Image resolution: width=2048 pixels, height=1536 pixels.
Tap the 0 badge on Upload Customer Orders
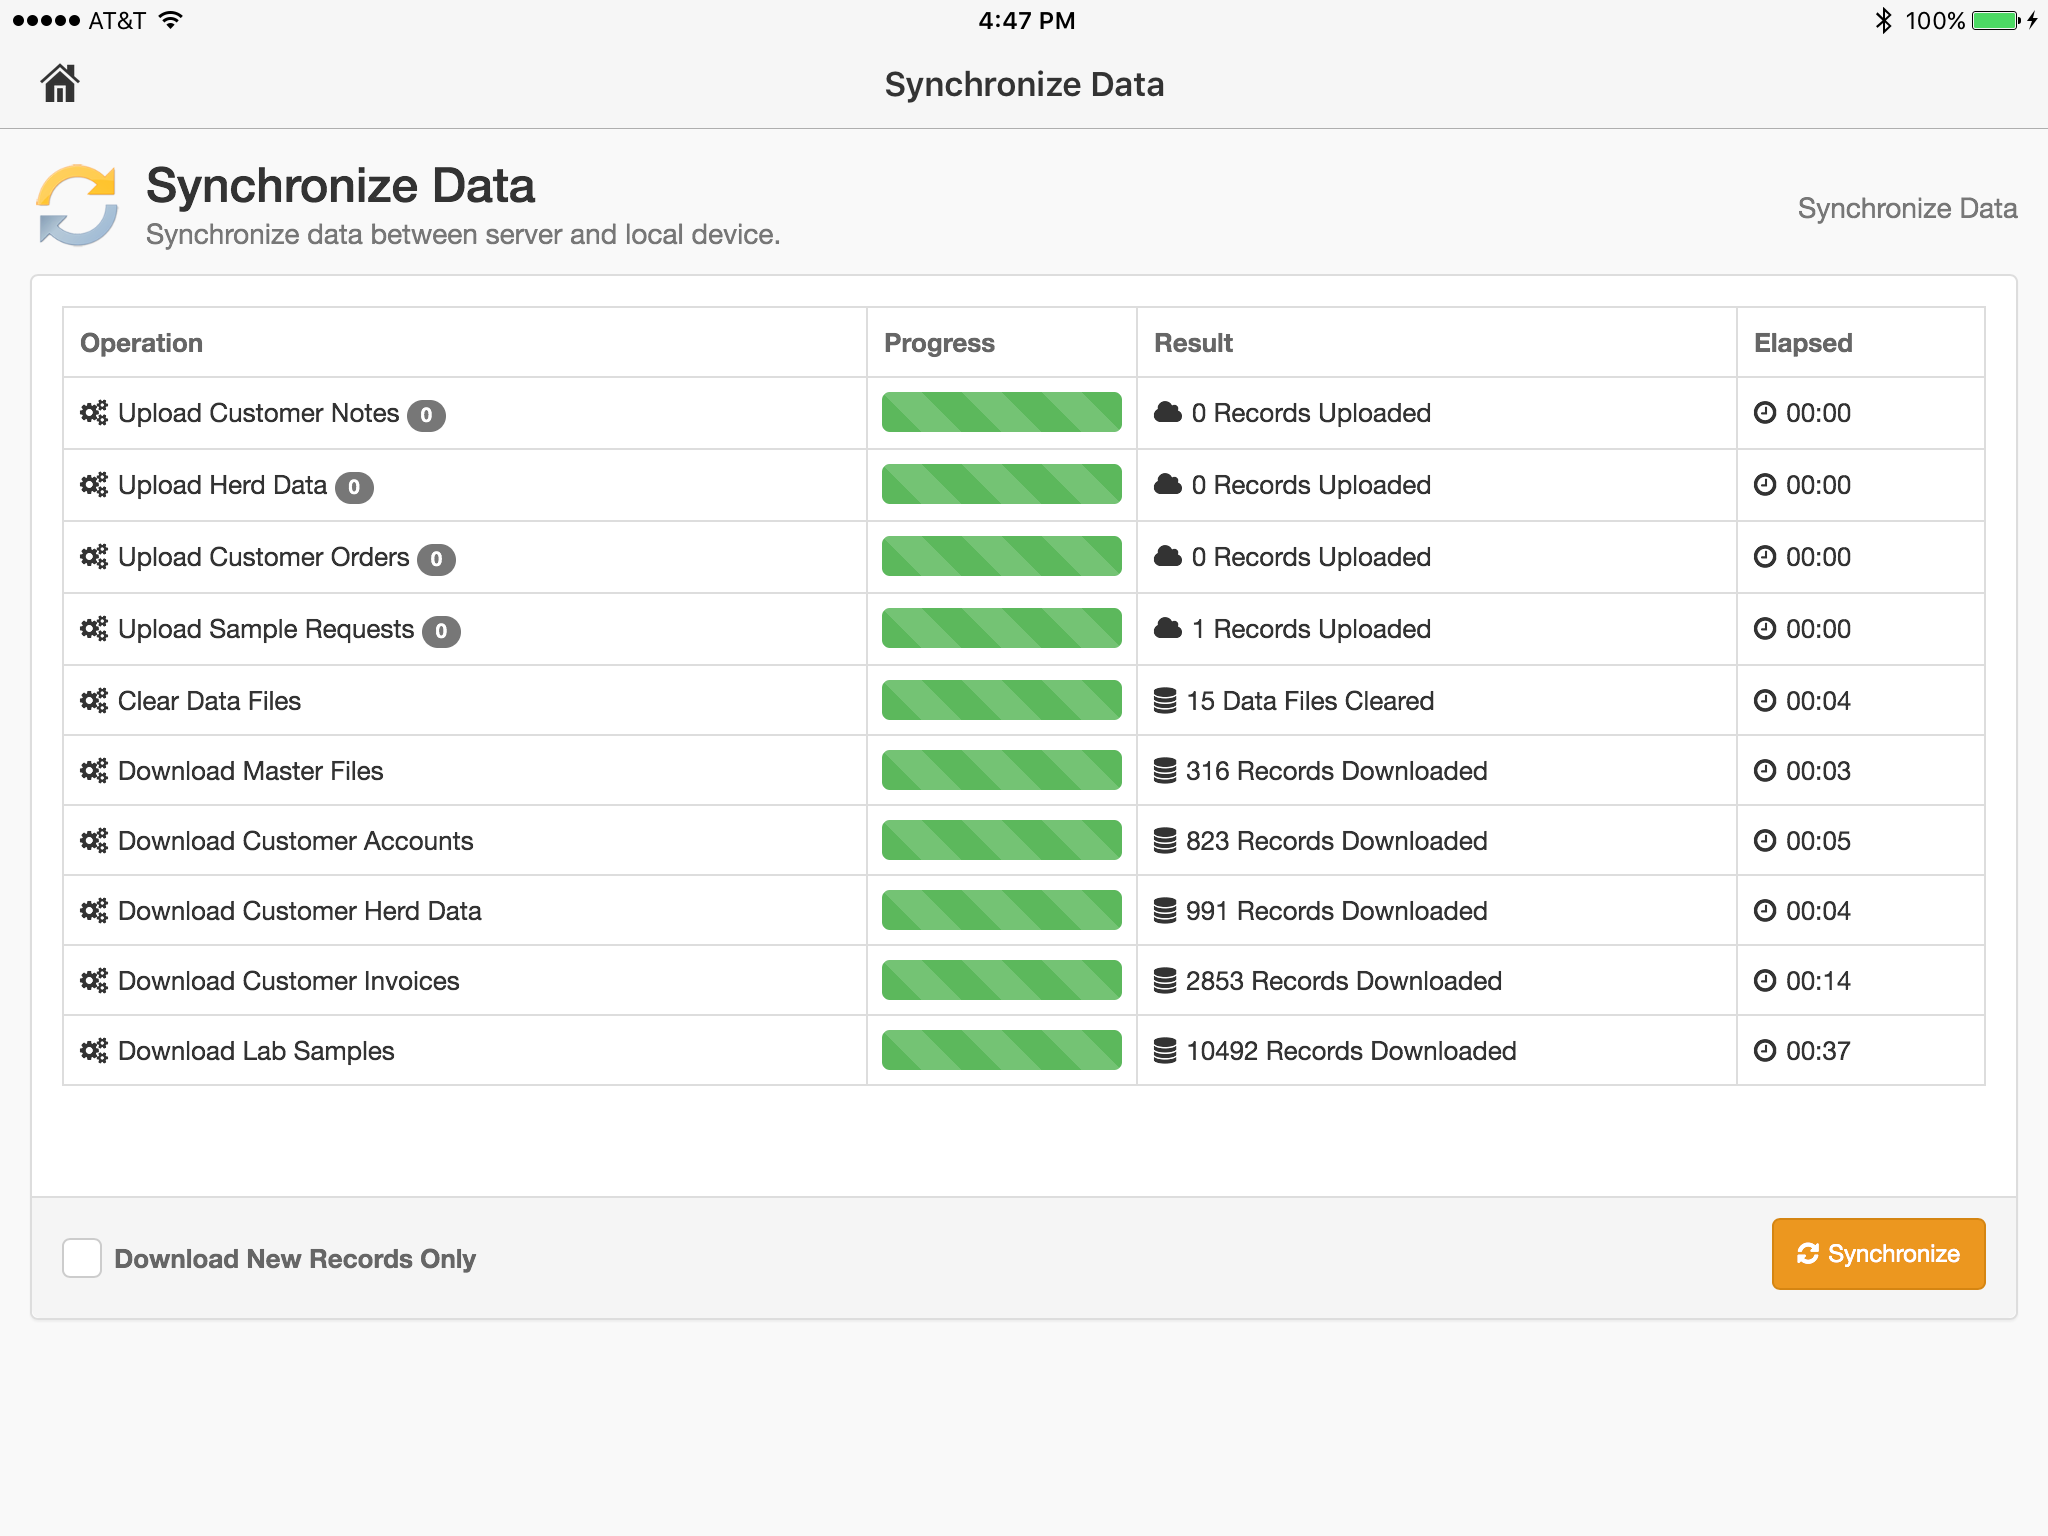click(436, 559)
